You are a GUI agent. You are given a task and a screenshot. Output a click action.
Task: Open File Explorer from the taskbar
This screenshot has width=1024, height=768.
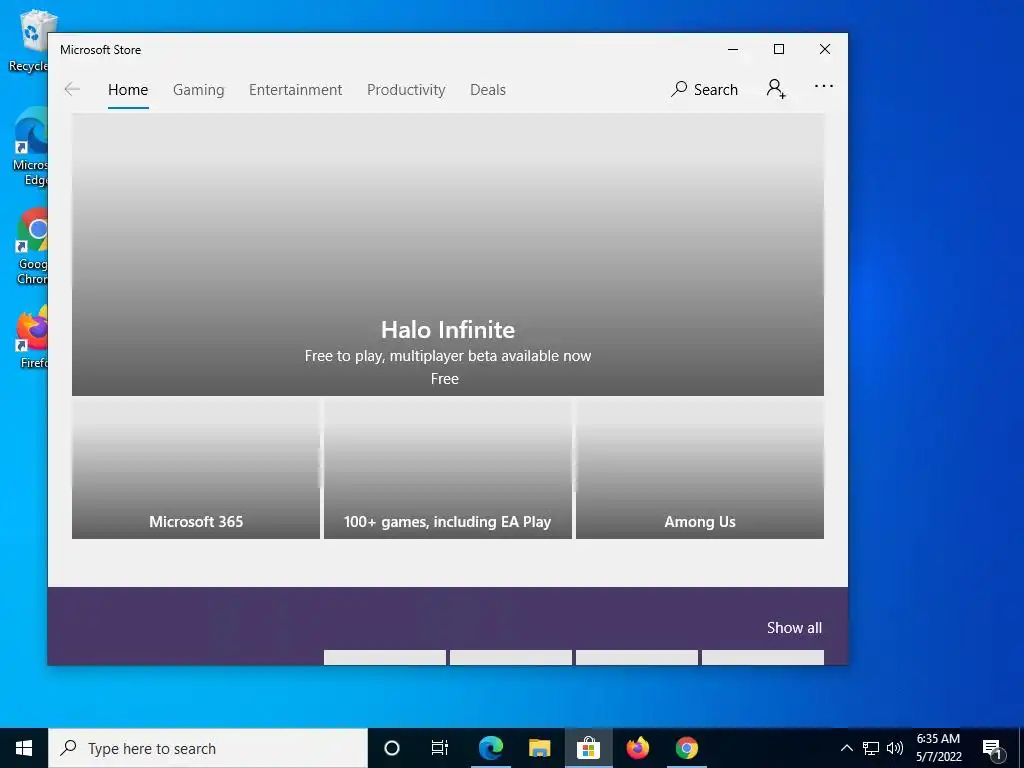click(x=539, y=748)
